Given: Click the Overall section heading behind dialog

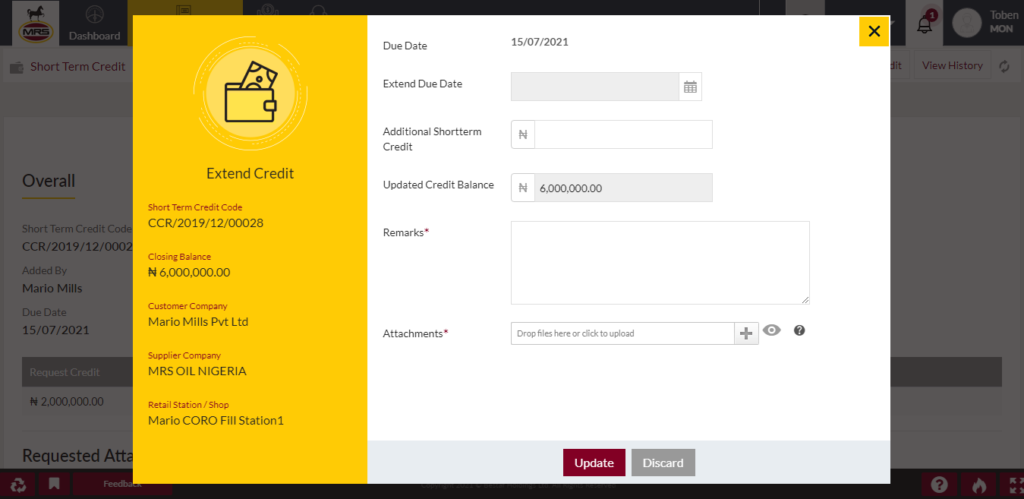Looking at the screenshot, I should click(49, 181).
